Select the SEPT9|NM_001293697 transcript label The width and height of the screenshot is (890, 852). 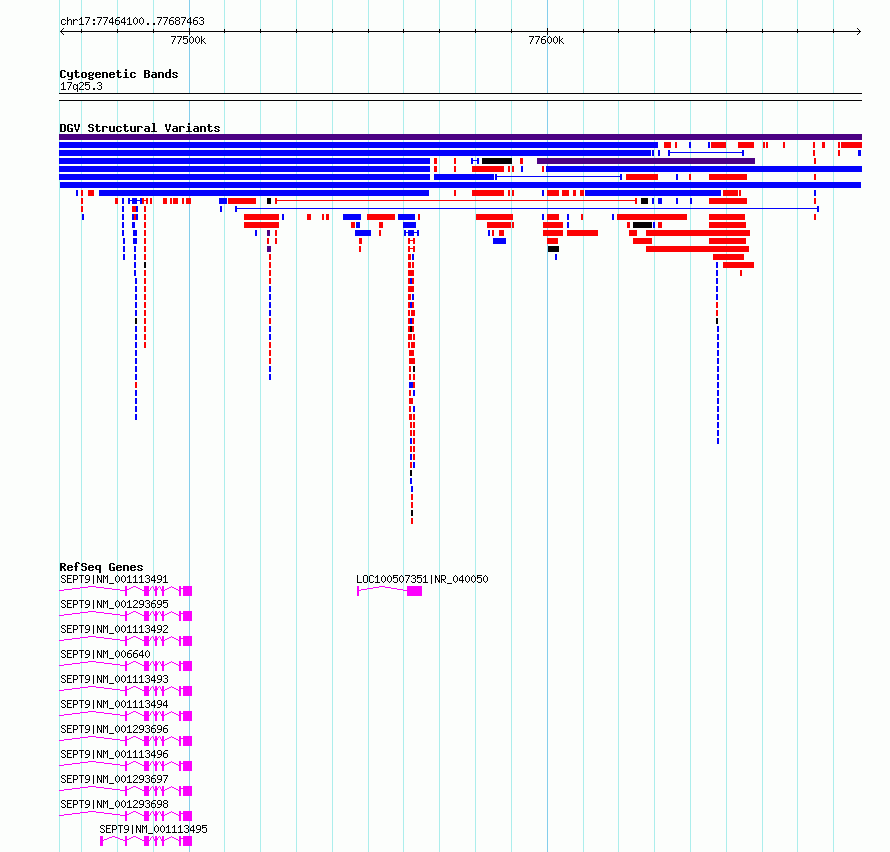point(114,779)
